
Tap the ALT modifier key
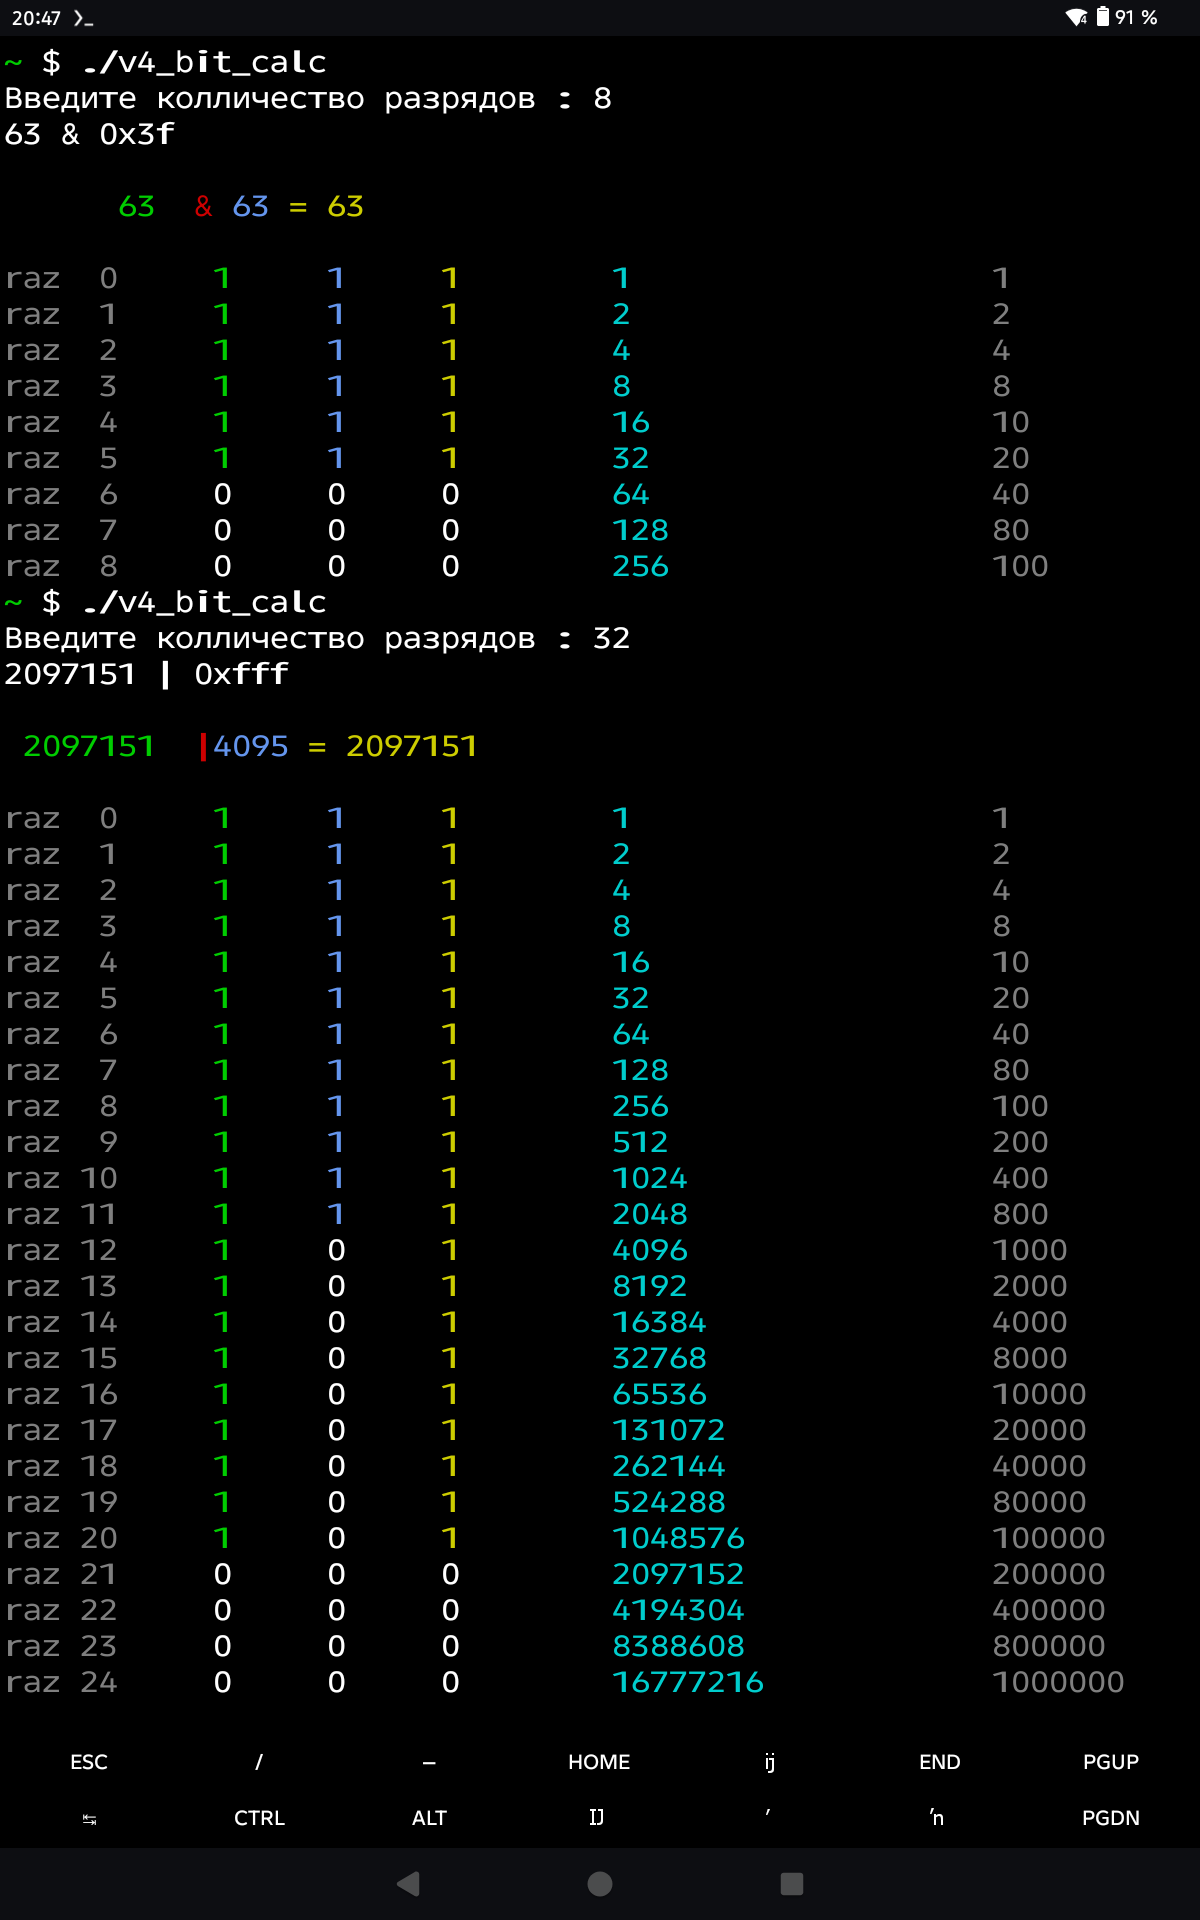click(429, 1818)
